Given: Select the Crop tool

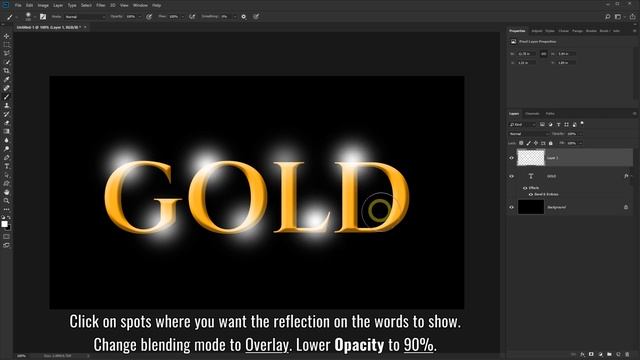Looking at the screenshot, I should pyautogui.click(x=7, y=71).
